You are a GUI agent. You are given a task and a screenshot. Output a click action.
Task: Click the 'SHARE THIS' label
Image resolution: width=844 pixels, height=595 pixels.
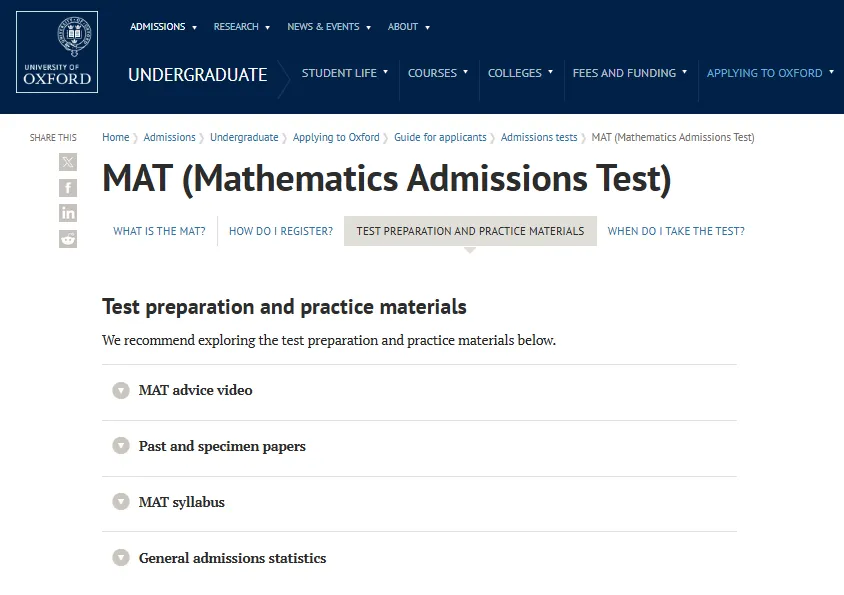[x=53, y=137]
